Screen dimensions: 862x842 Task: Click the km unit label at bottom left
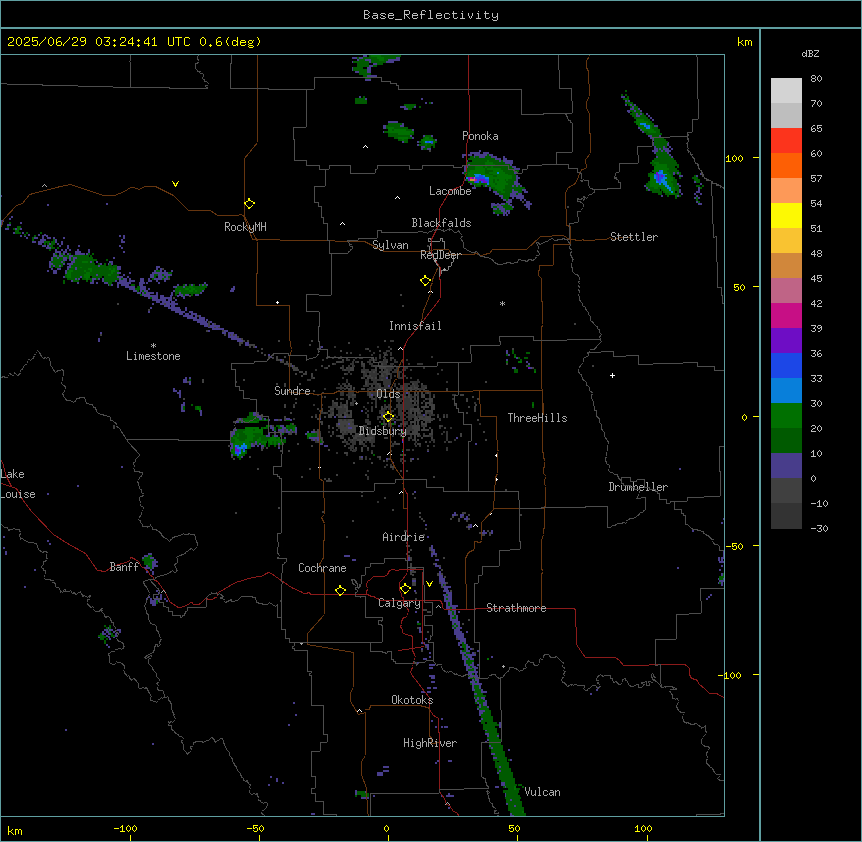[15, 830]
